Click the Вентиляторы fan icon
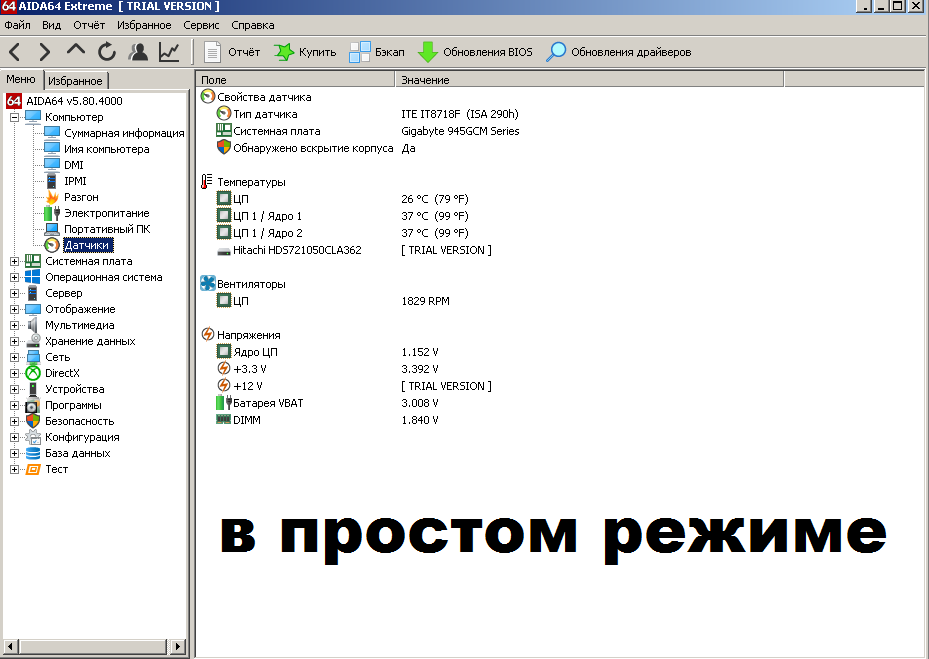The width and height of the screenshot is (929, 659). [207, 283]
